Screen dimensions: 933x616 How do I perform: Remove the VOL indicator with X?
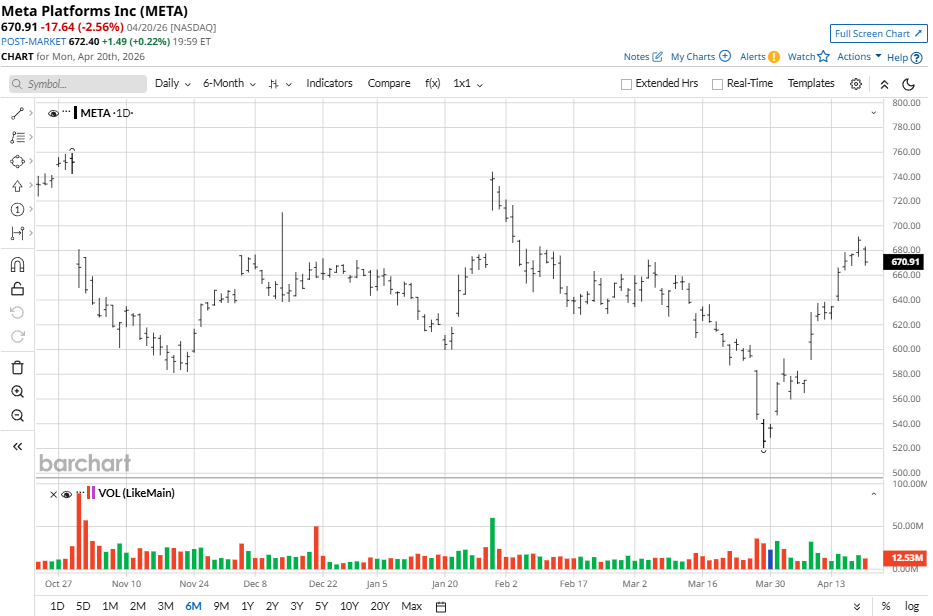(53, 494)
